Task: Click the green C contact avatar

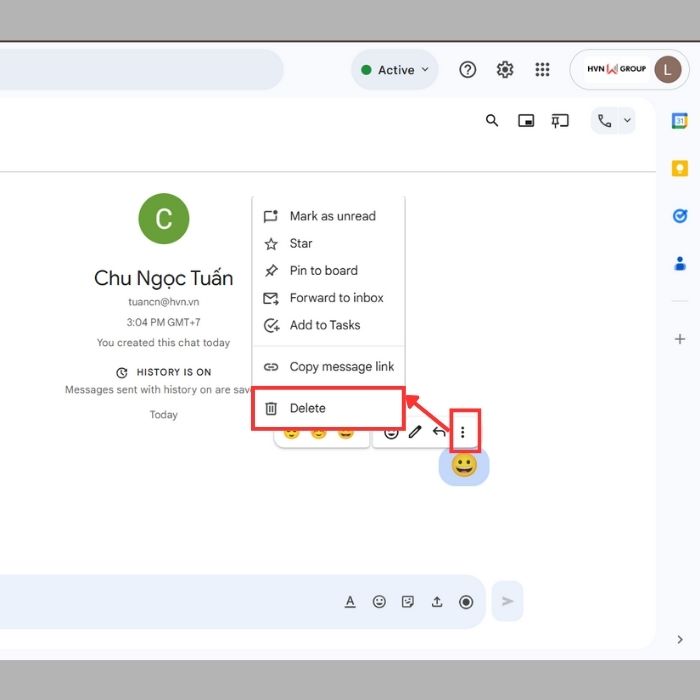Action: [x=164, y=218]
